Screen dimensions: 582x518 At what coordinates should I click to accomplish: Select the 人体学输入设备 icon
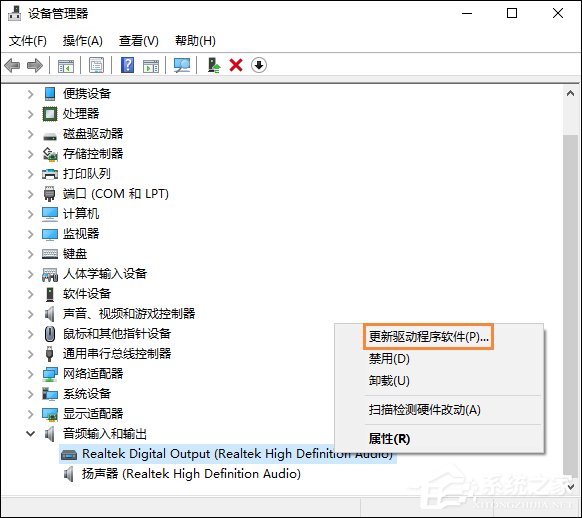[x=50, y=274]
